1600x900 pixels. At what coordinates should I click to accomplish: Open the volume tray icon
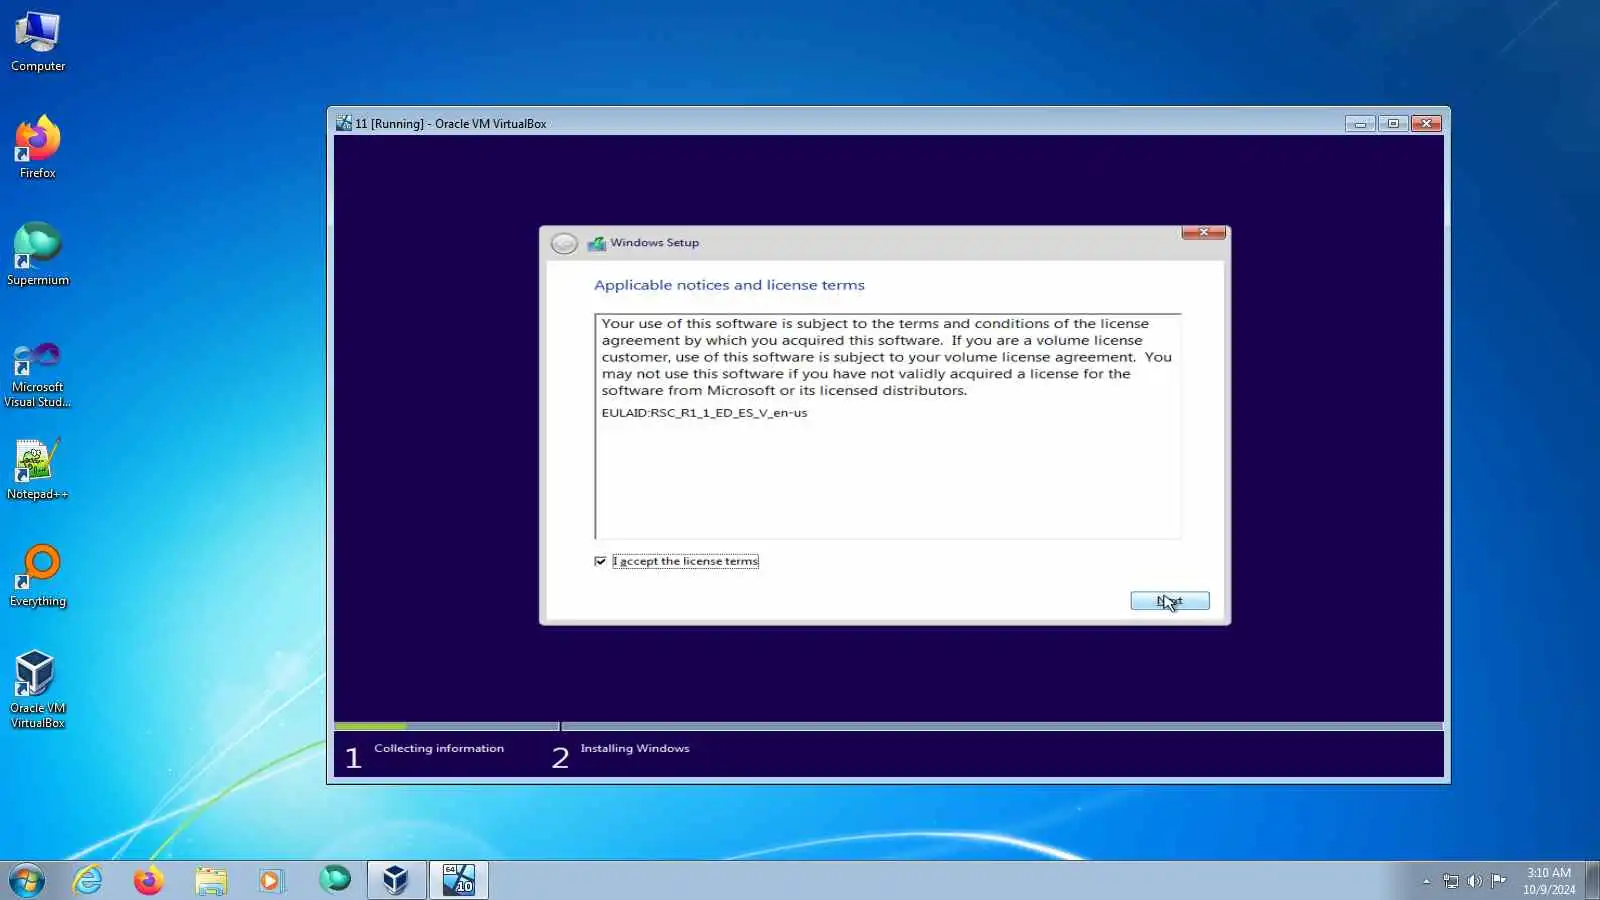point(1474,881)
